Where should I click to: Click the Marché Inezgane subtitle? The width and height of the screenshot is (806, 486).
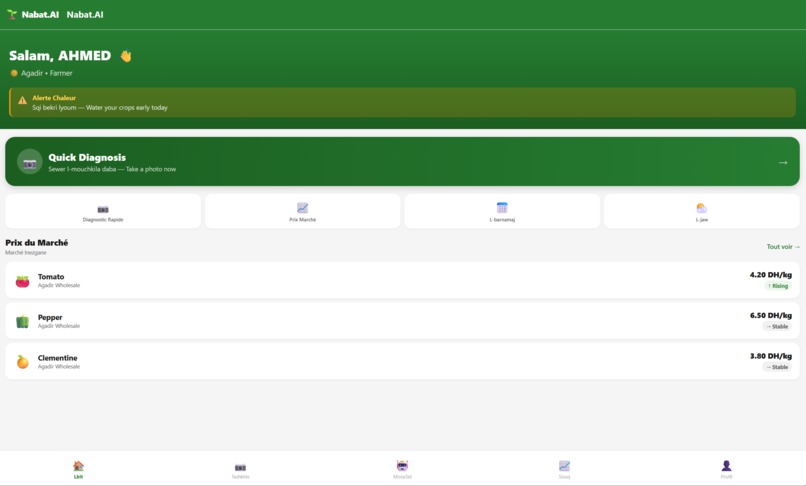pos(26,253)
